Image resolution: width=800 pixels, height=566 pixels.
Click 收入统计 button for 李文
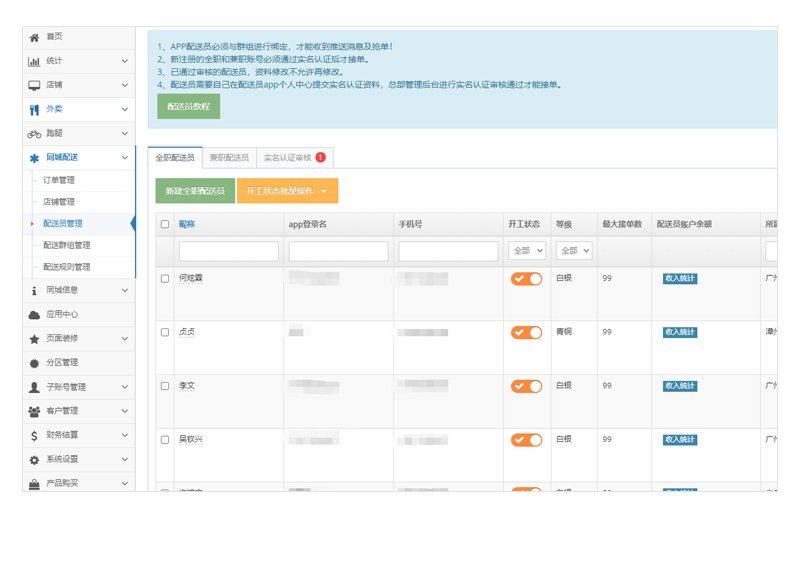point(680,386)
